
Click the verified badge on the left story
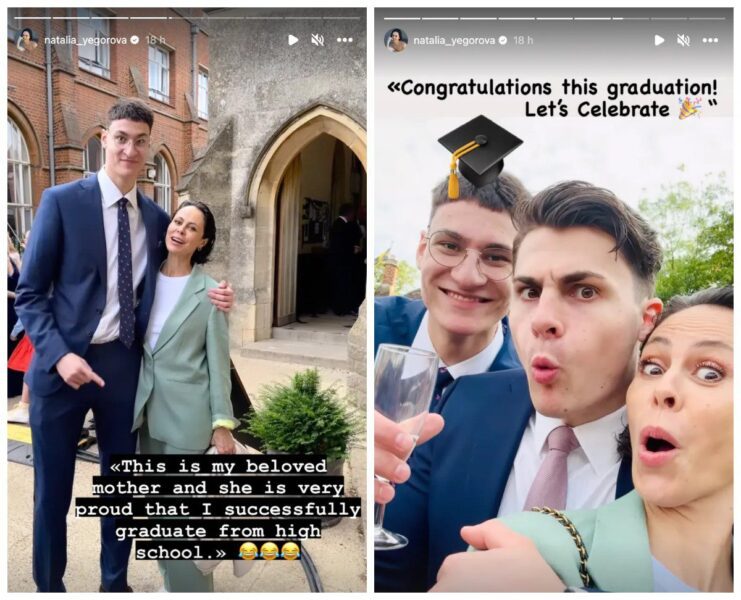[x=135, y=40]
